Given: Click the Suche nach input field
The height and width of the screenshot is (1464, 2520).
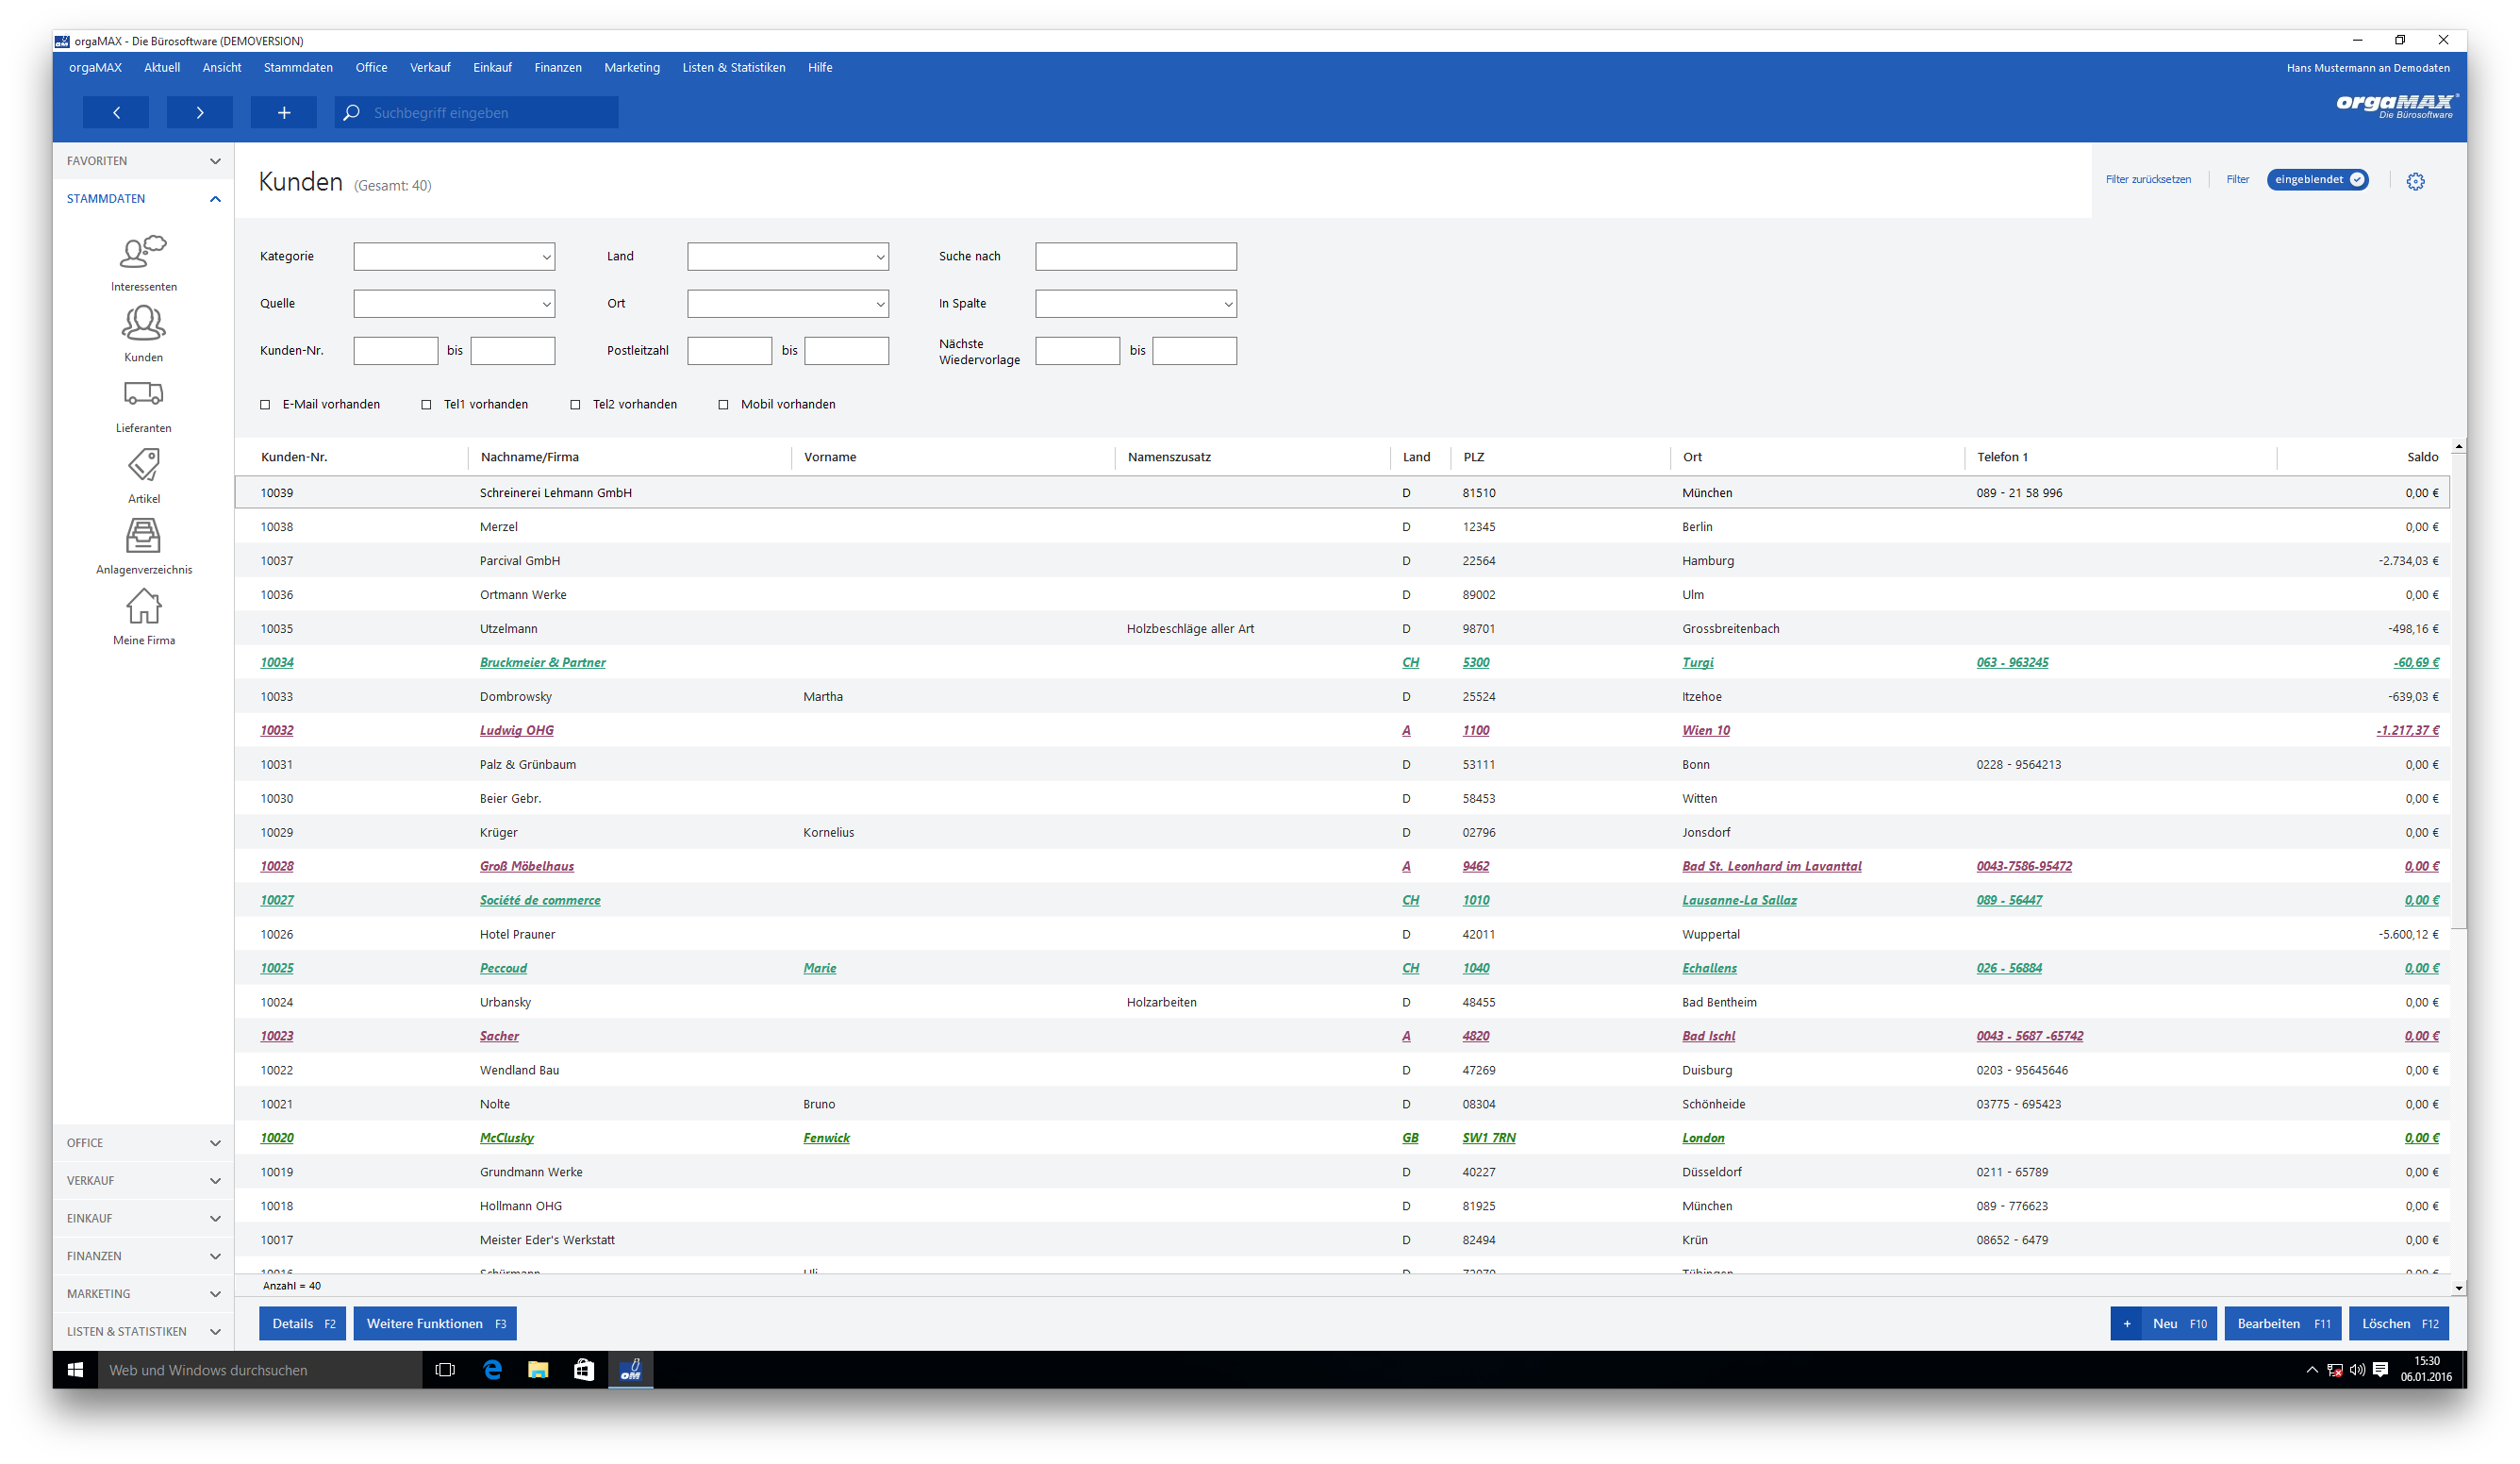Looking at the screenshot, I should click(1136, 257).
